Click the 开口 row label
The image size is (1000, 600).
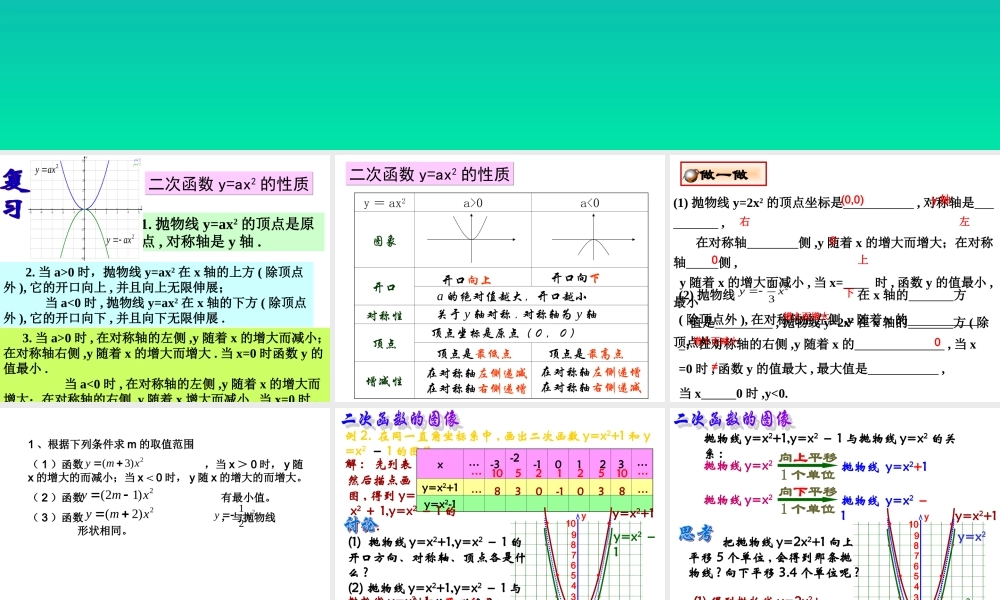pyautogui.click(x=385, y=287)
